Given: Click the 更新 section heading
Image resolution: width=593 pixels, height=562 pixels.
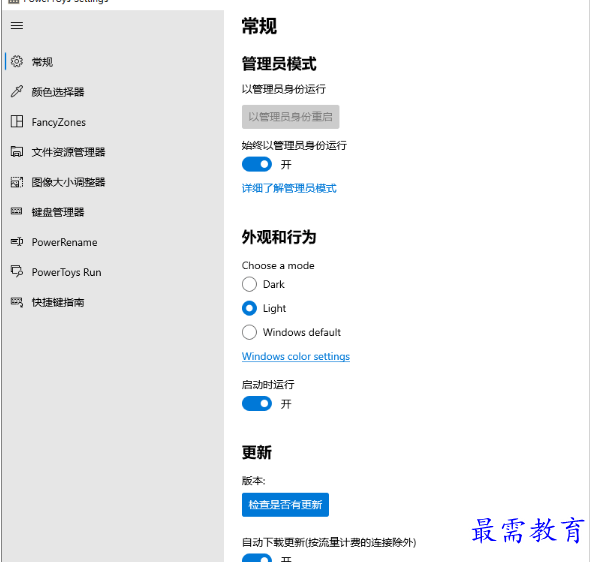Looking at the screenshot, I should [257, 452].
